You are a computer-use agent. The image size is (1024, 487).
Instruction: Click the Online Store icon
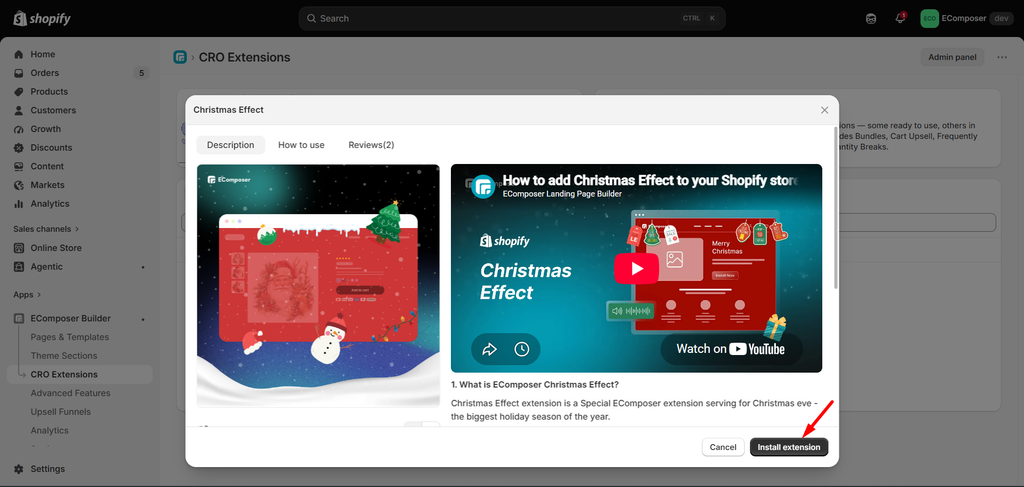pyautogui.click(x=19, y=248)
